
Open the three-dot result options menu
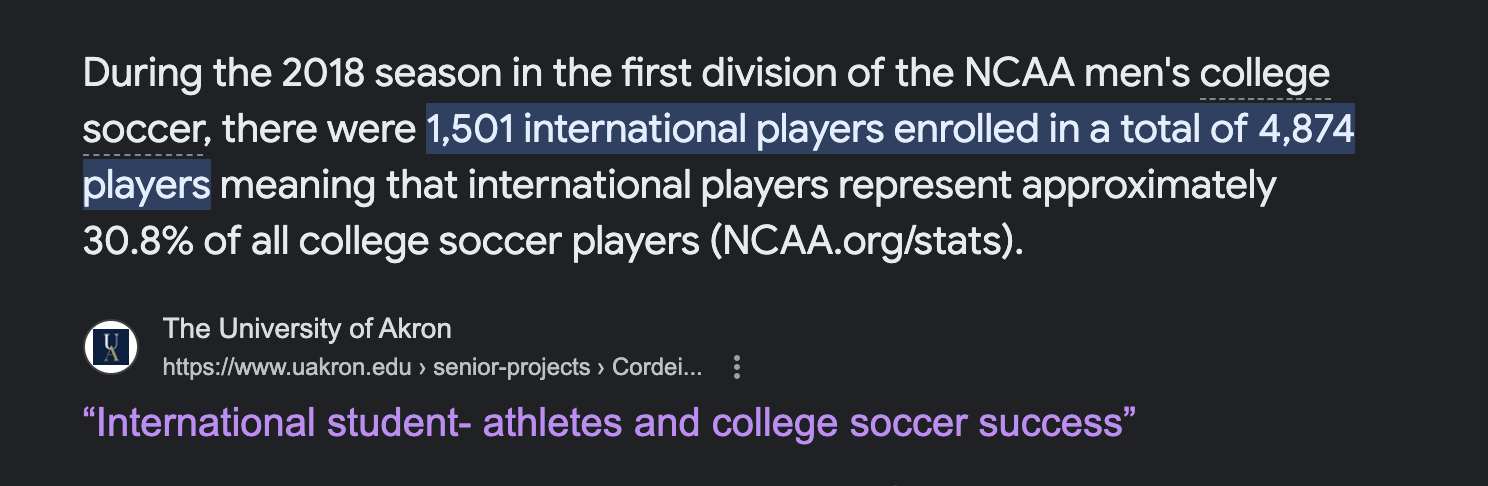pos(737,368)
